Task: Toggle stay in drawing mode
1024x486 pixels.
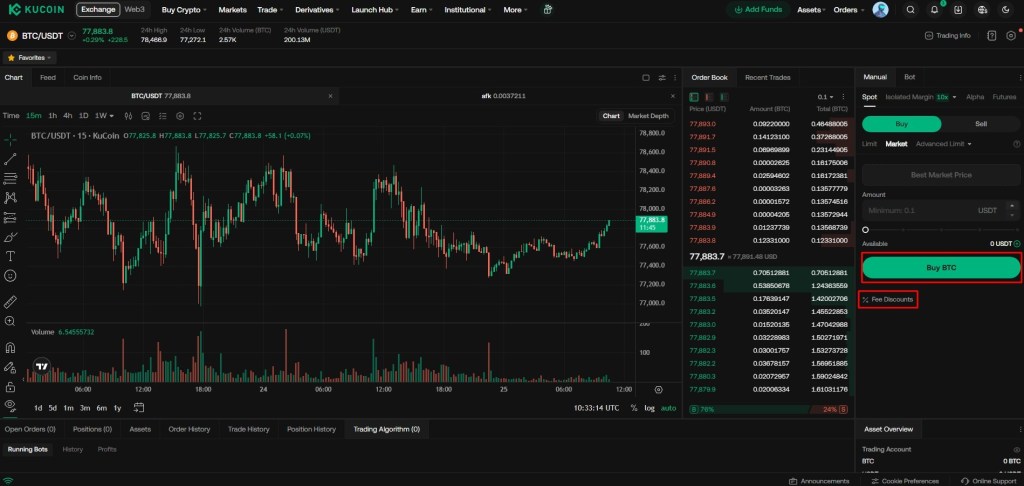Action: pos(10,367)
